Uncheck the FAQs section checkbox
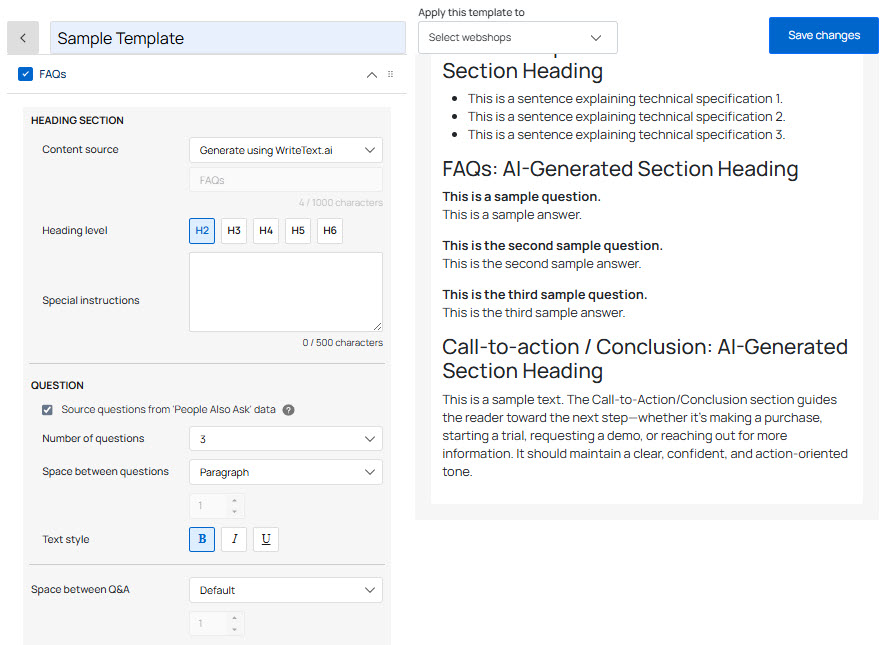Screen dimensions: 890x645 tap(26, 74)
